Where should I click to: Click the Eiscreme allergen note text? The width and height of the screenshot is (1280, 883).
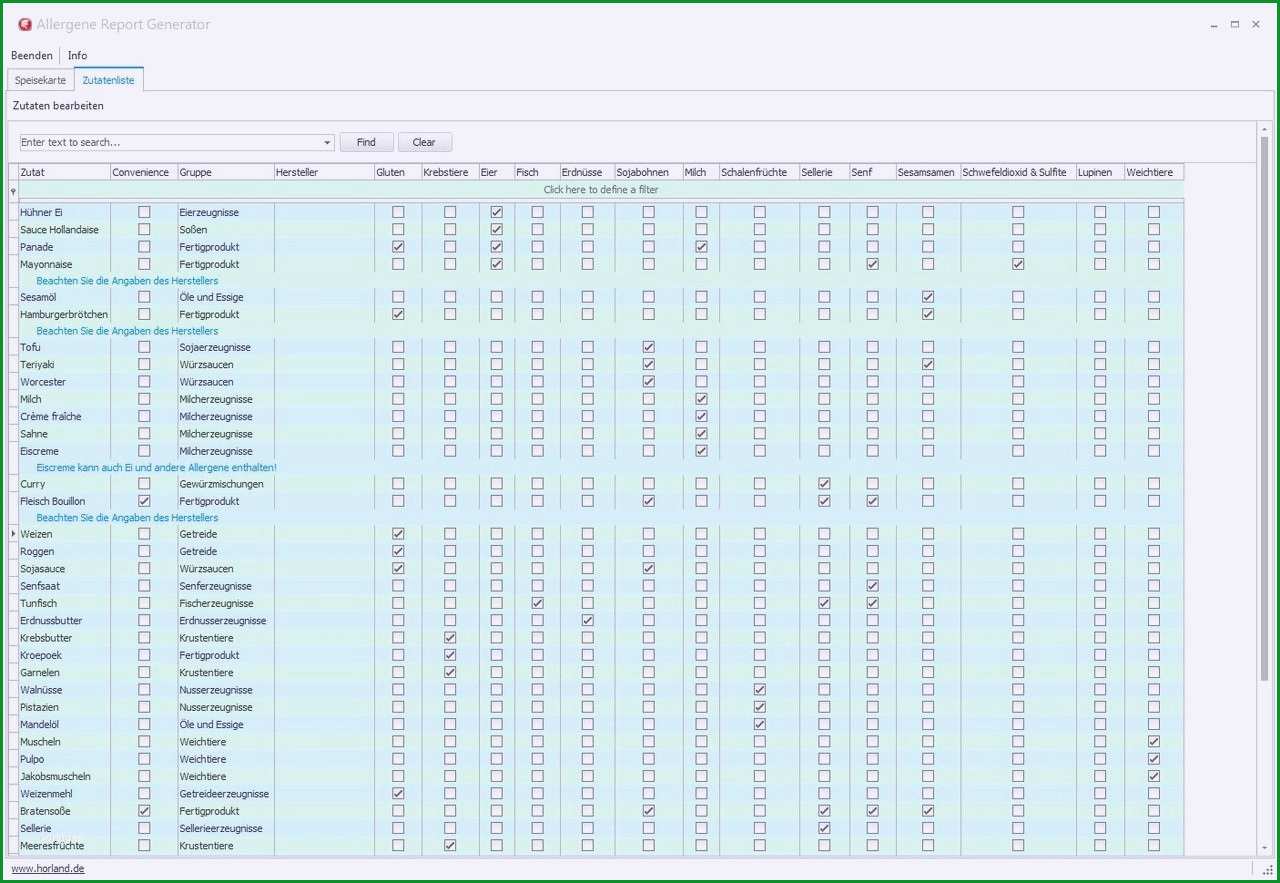(156, 467)
